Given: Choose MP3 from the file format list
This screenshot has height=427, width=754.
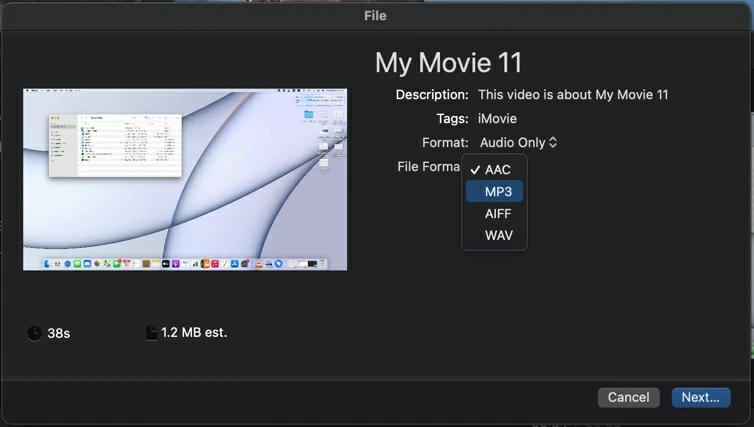Looking at the screenshot, I should tap(498, 191).
